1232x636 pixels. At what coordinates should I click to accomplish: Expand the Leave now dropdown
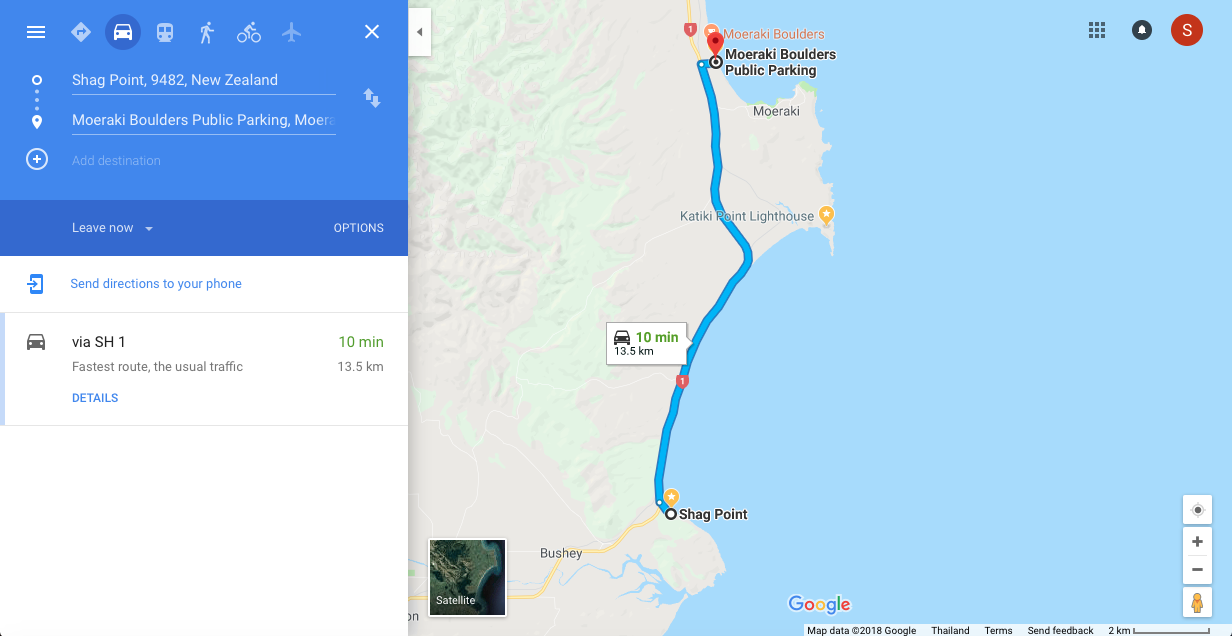click(x=113, y=228)
